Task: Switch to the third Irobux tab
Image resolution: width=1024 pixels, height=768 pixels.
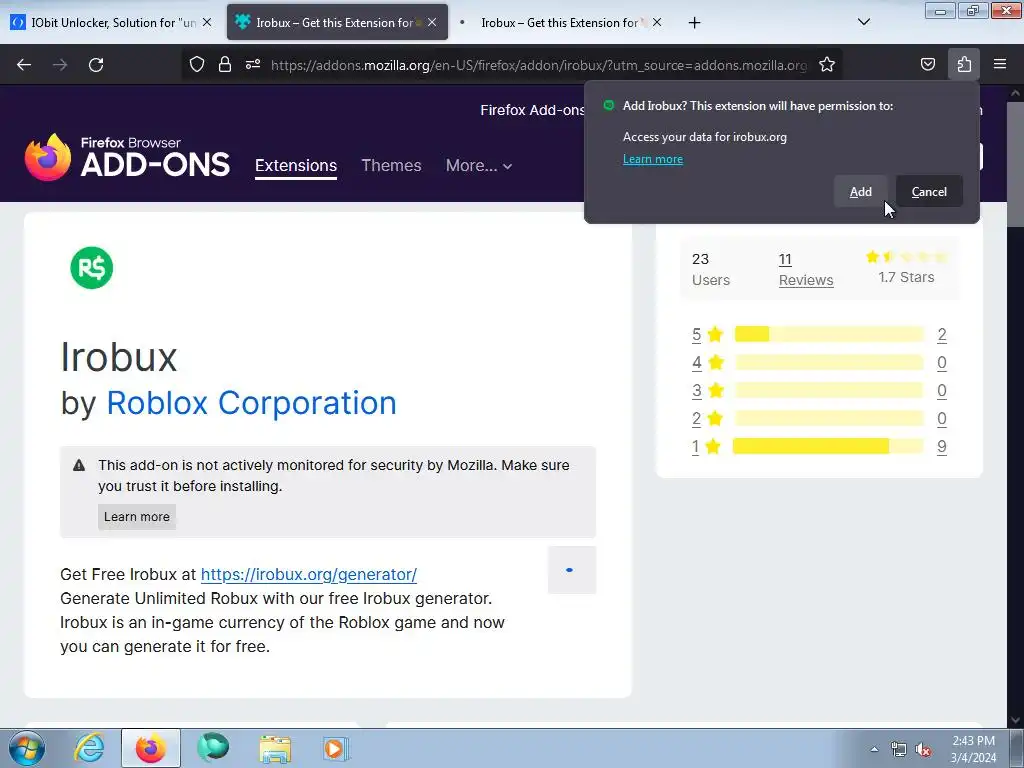Action: [x=559, y=22]
